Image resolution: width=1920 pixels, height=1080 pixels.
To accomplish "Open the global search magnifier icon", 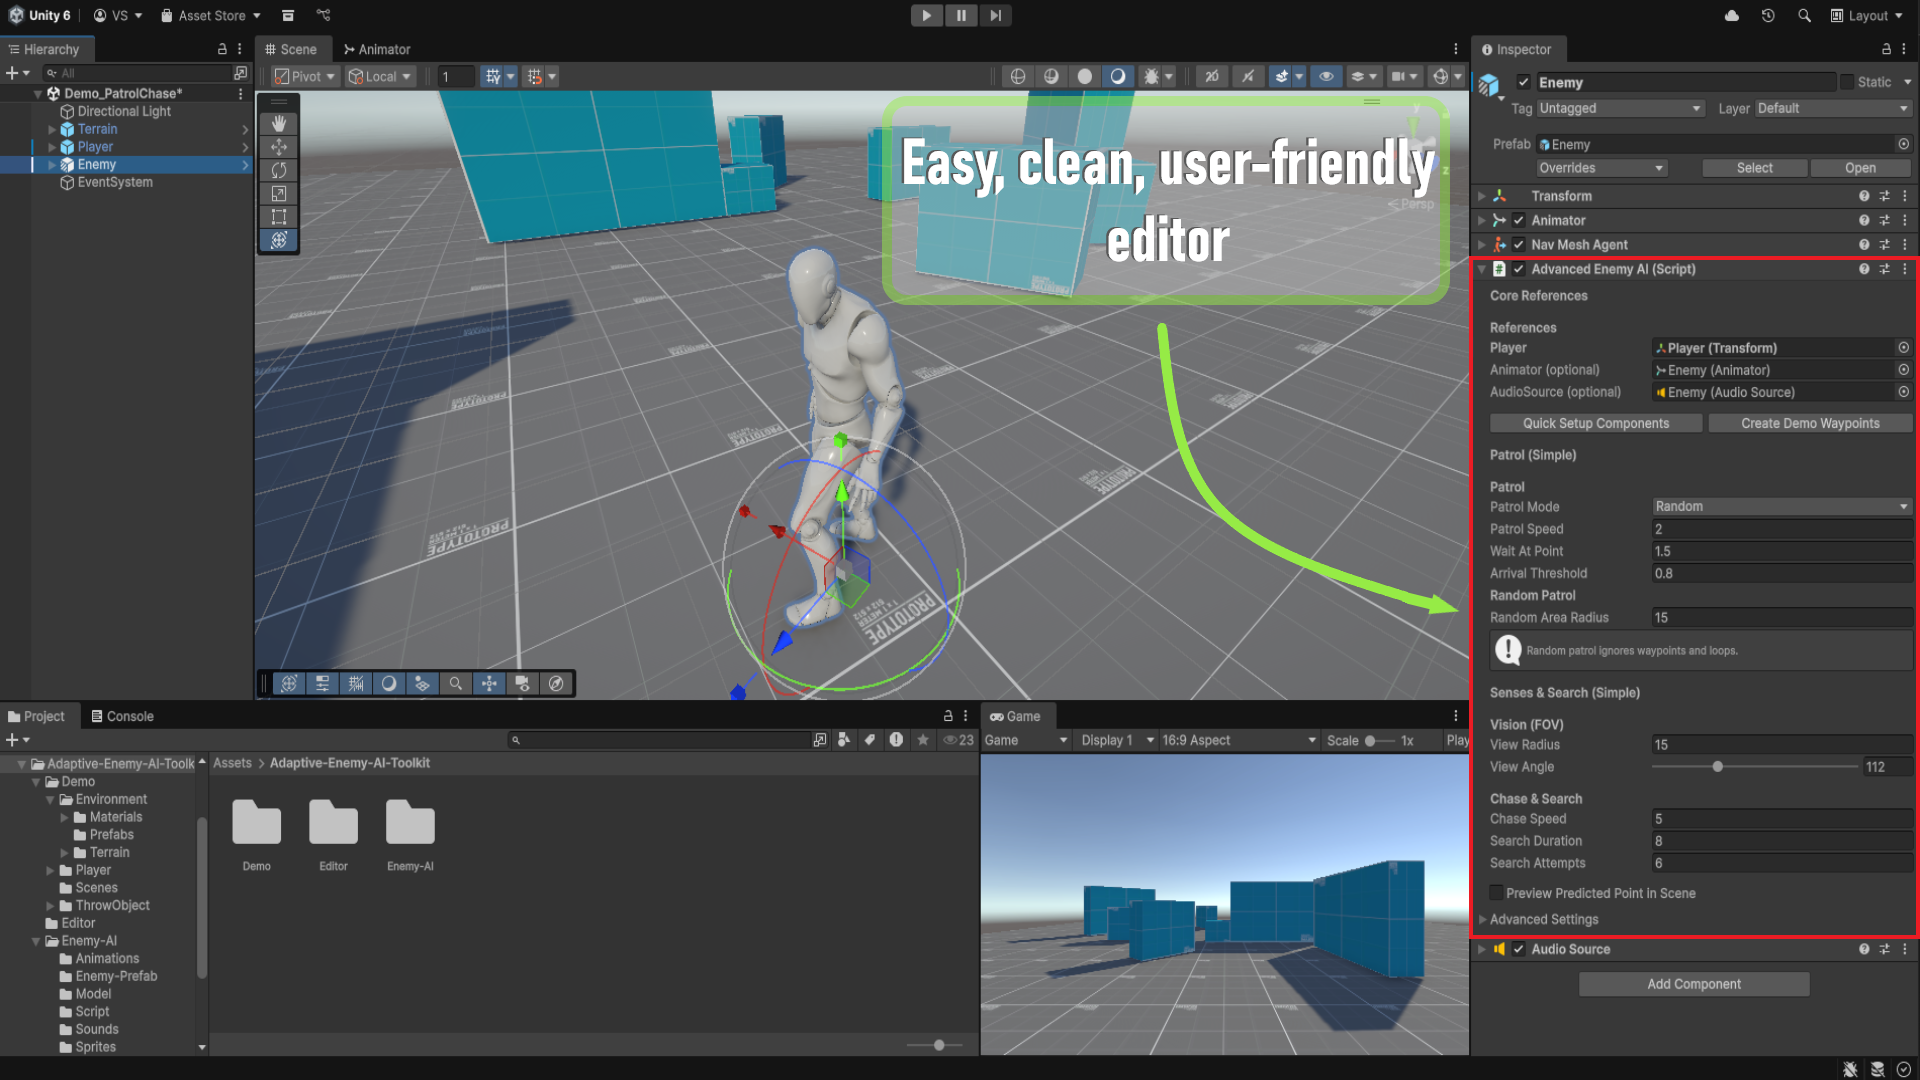I will [1804, 15].
